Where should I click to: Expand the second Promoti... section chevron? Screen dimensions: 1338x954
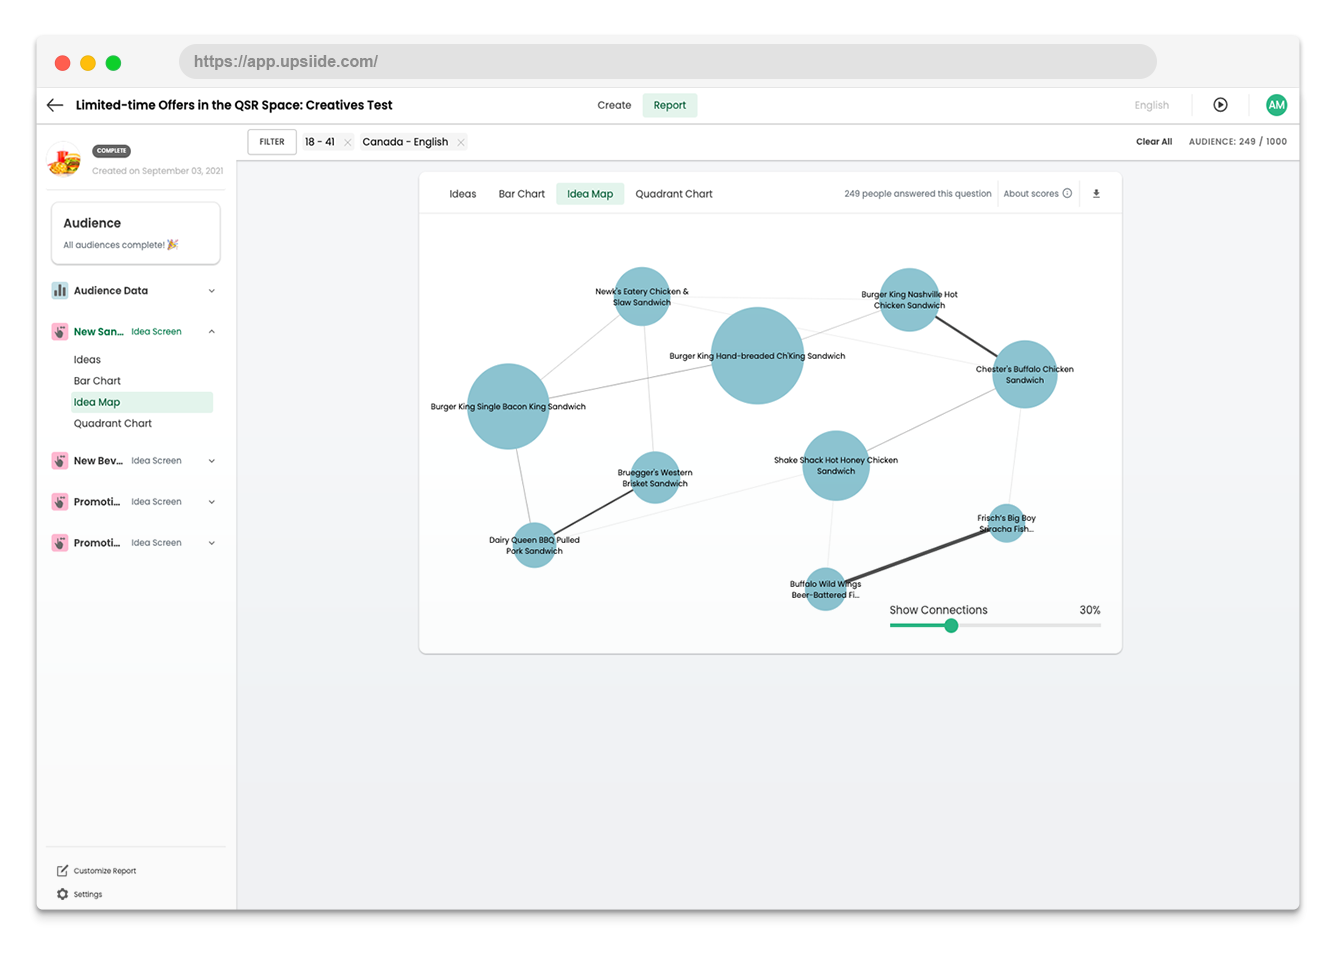212,543
